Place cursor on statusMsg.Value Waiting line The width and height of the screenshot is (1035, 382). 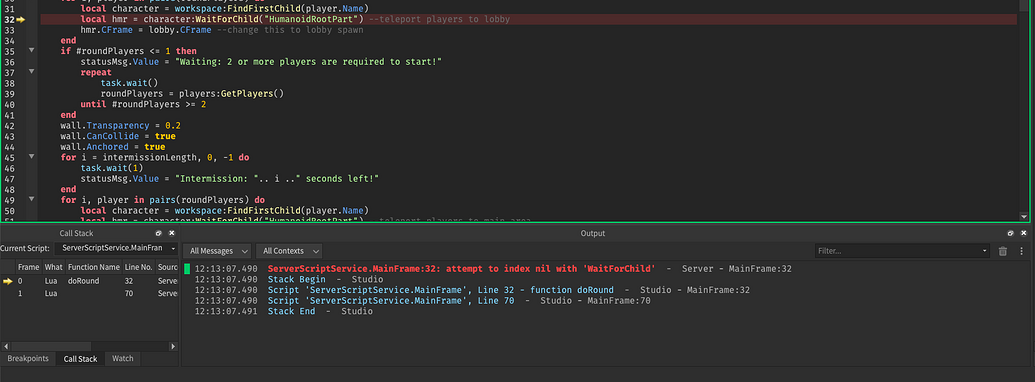click(x=261, y=61)
